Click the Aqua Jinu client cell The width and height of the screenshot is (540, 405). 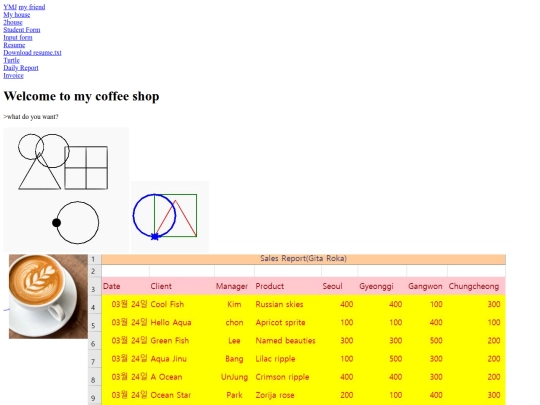point(168,359)
